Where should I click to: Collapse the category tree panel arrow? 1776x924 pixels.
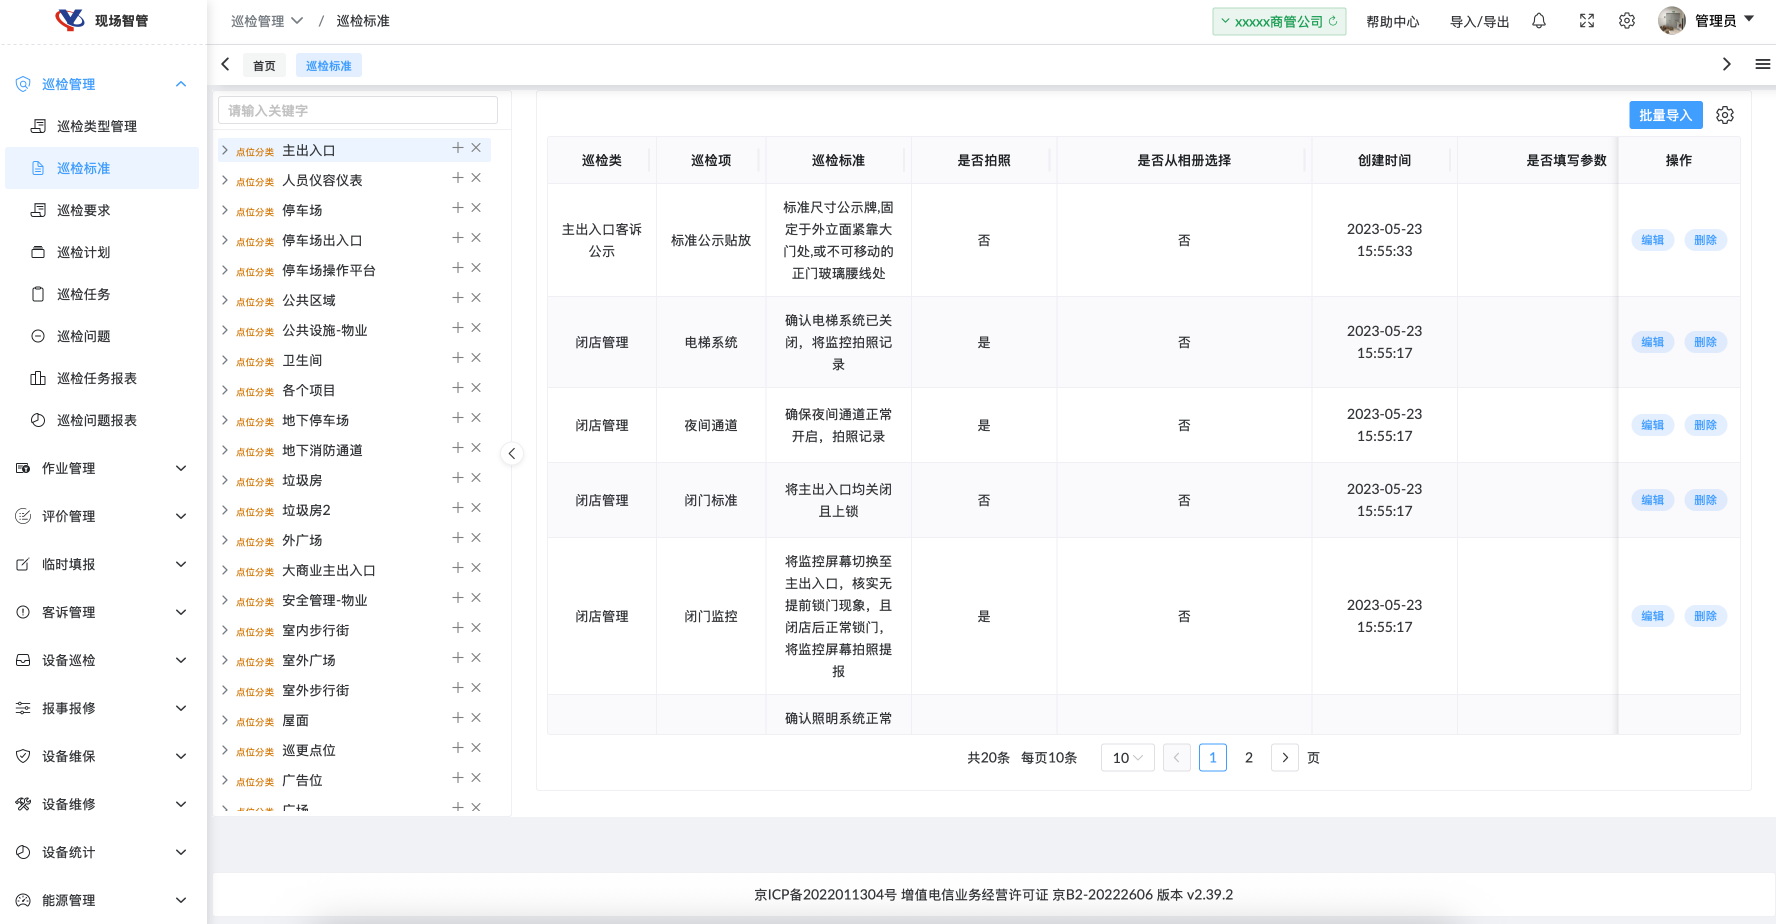[x=511, y=454]
